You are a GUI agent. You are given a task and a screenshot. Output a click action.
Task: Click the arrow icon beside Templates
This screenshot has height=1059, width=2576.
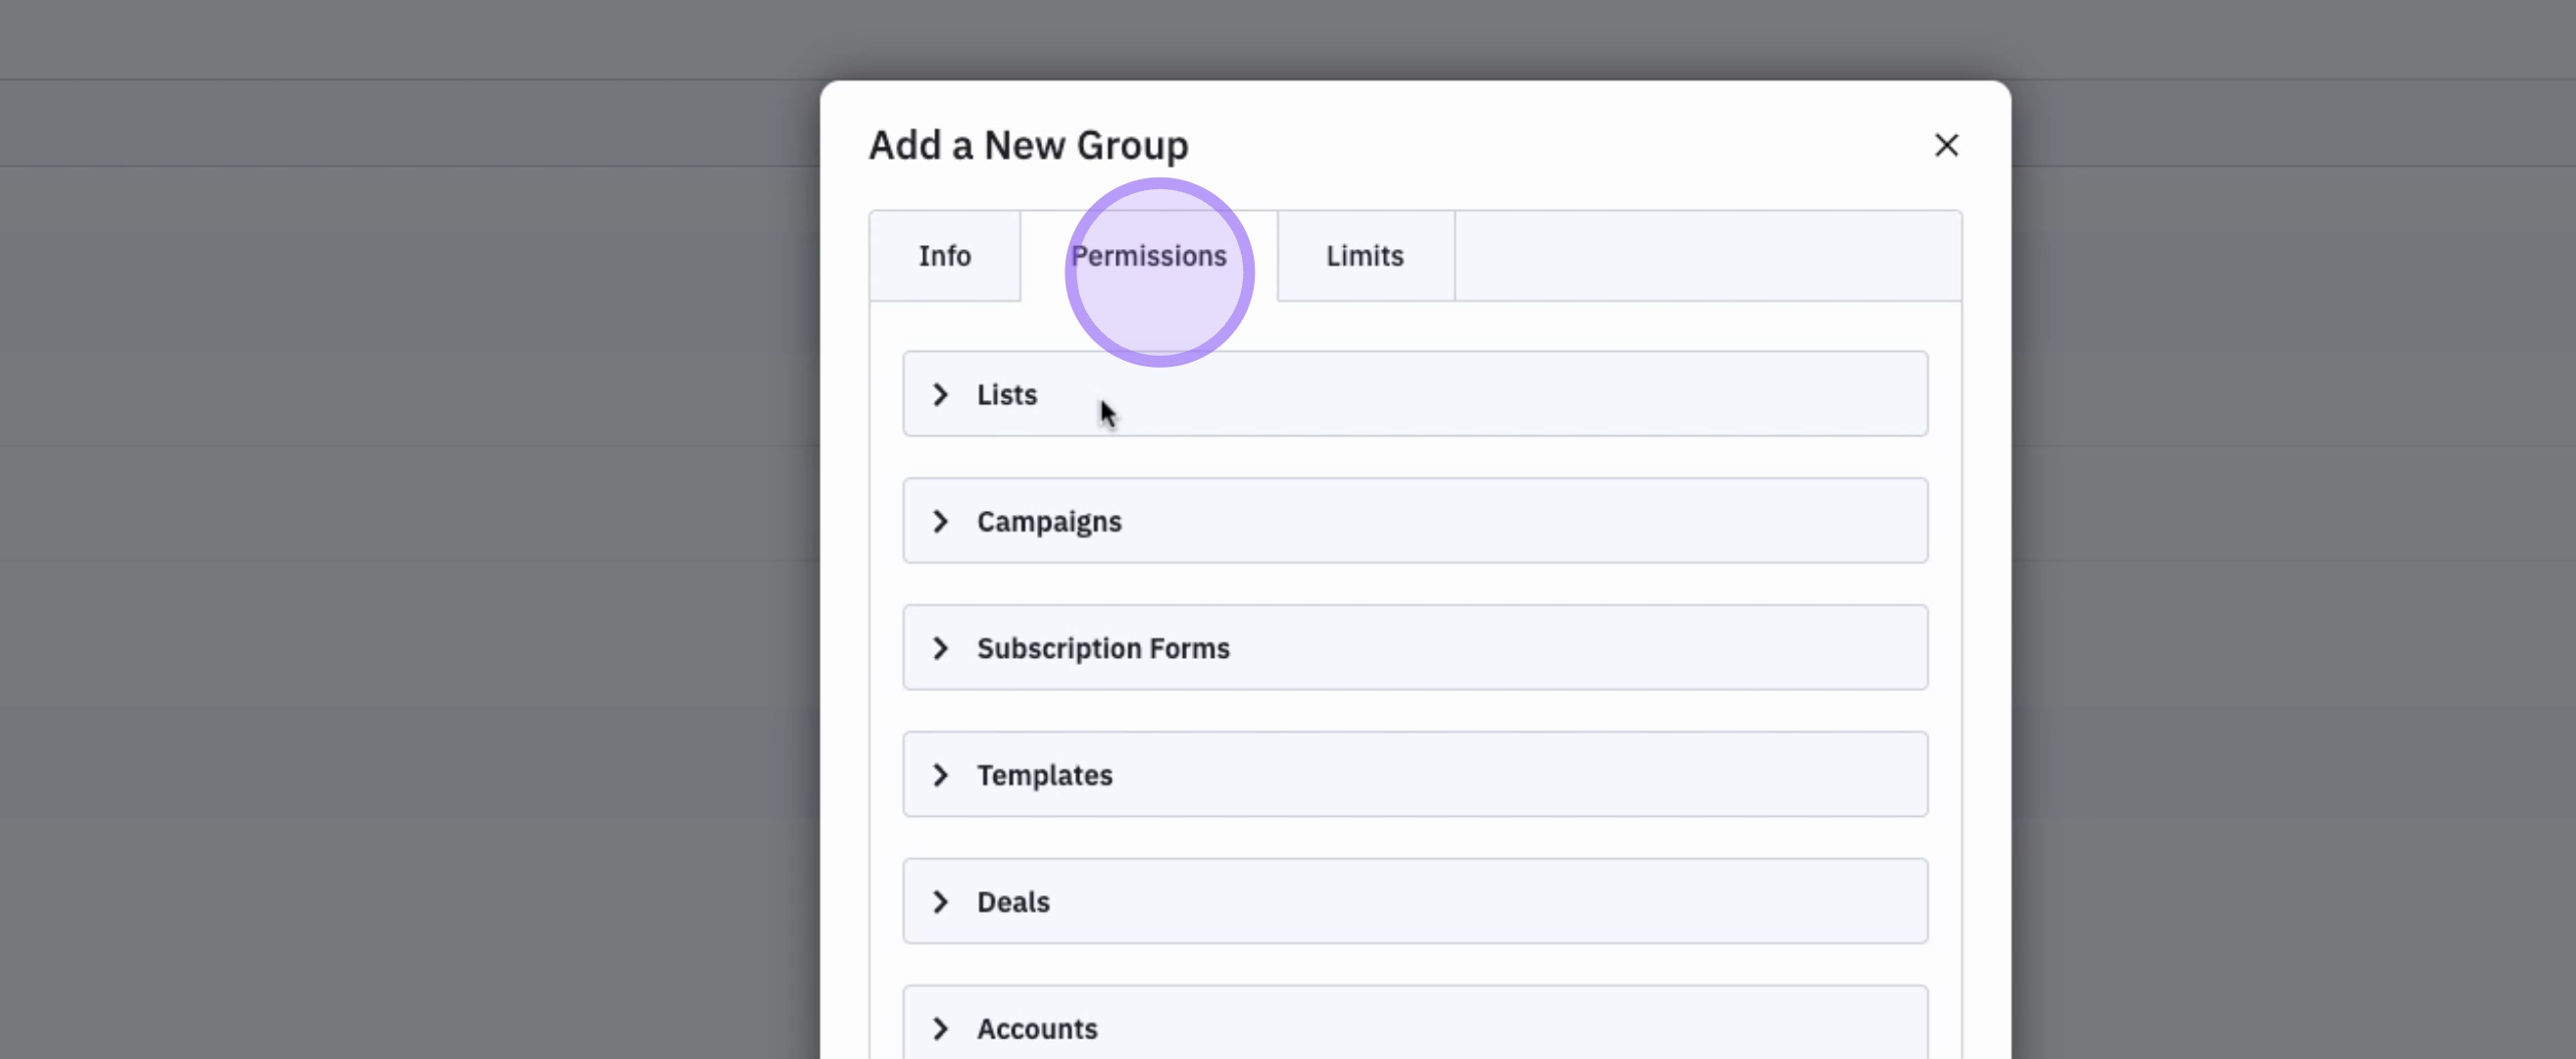[x=940, y=775]
